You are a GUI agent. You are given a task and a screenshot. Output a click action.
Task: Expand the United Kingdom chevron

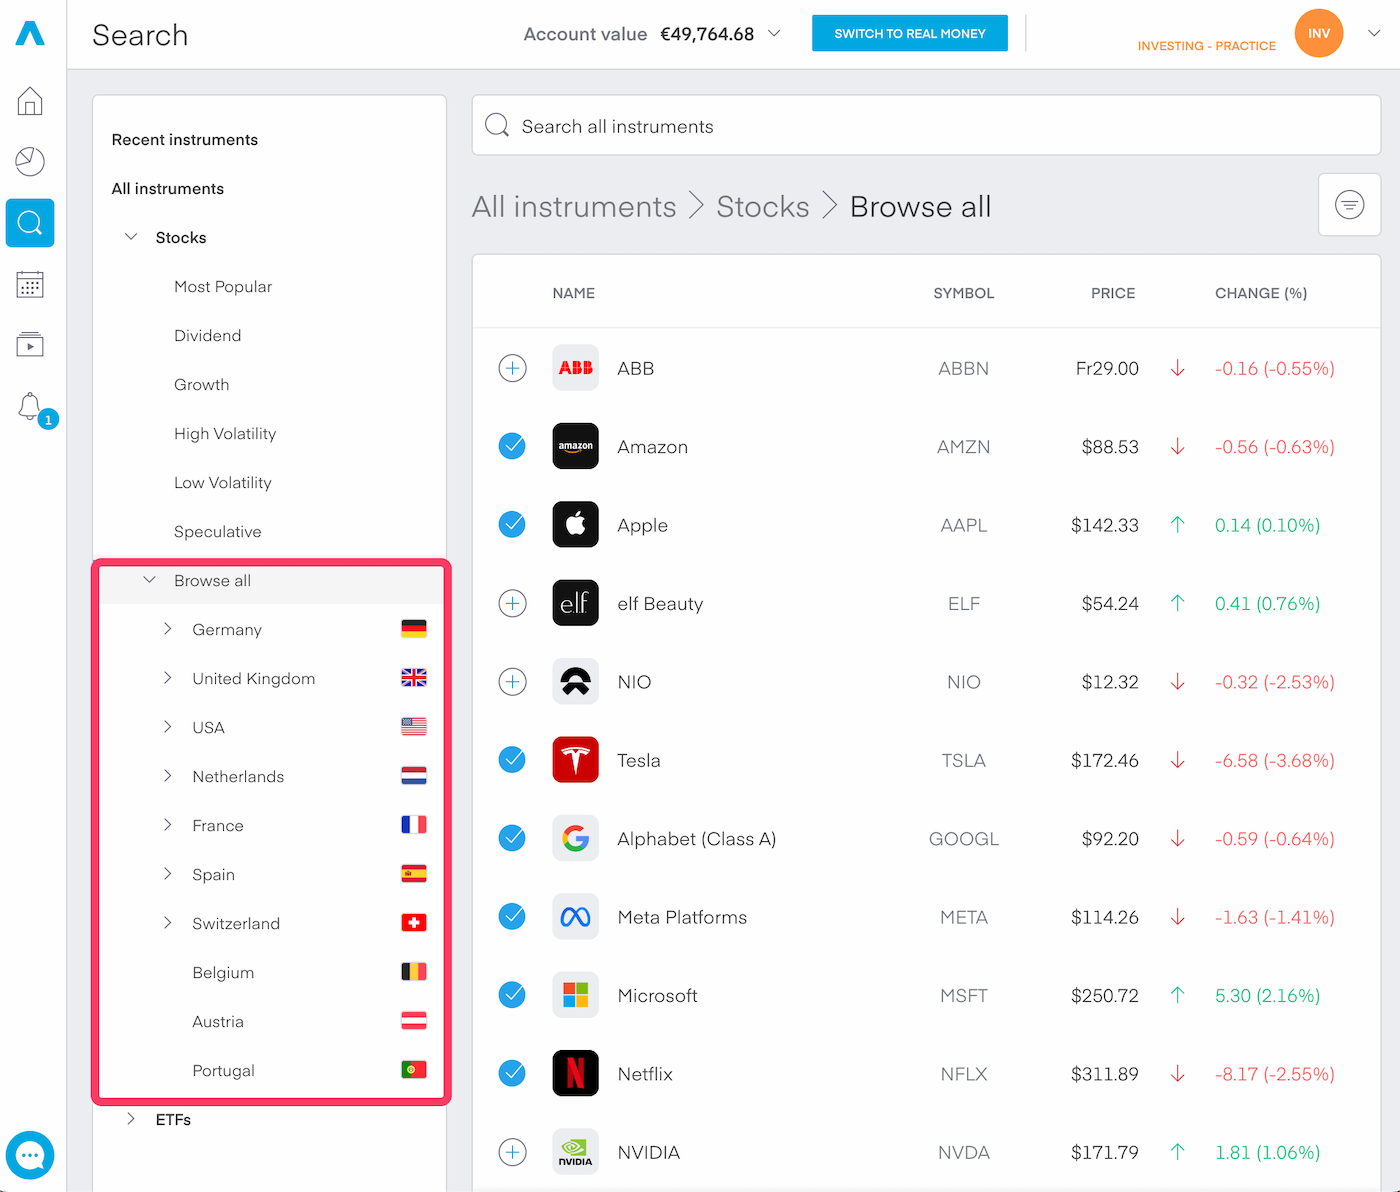[167, 678]
